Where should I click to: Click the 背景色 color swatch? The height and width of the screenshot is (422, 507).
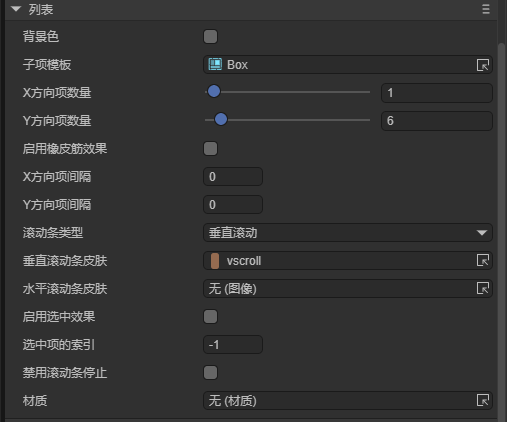pyautogui.click(x=210, y=37)
